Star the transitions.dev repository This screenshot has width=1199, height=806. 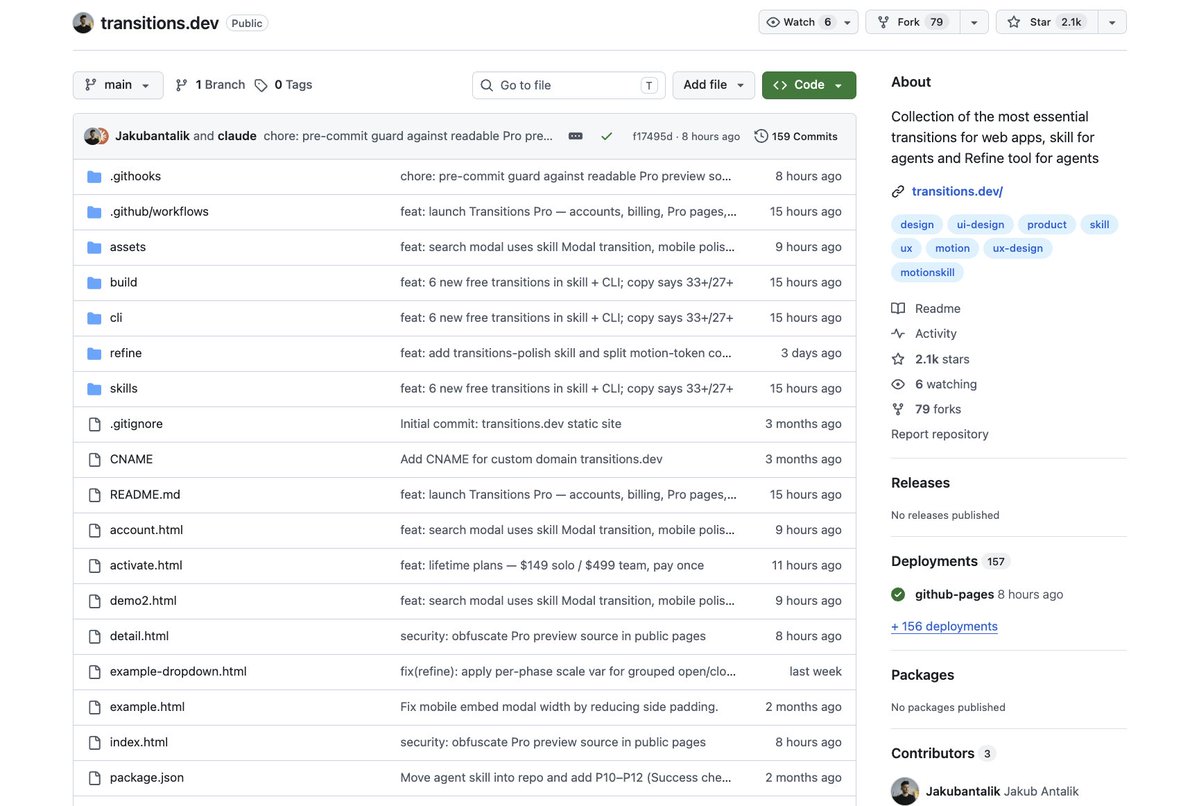tap(1047, 22)
